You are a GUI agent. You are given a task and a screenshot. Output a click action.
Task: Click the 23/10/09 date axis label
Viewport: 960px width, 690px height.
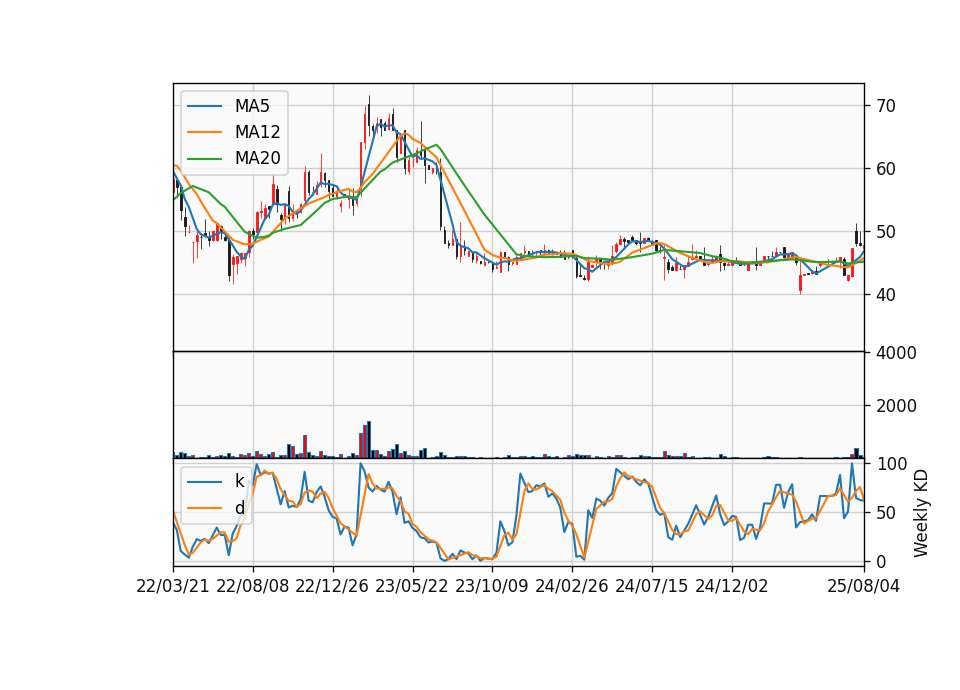point(492,586)
